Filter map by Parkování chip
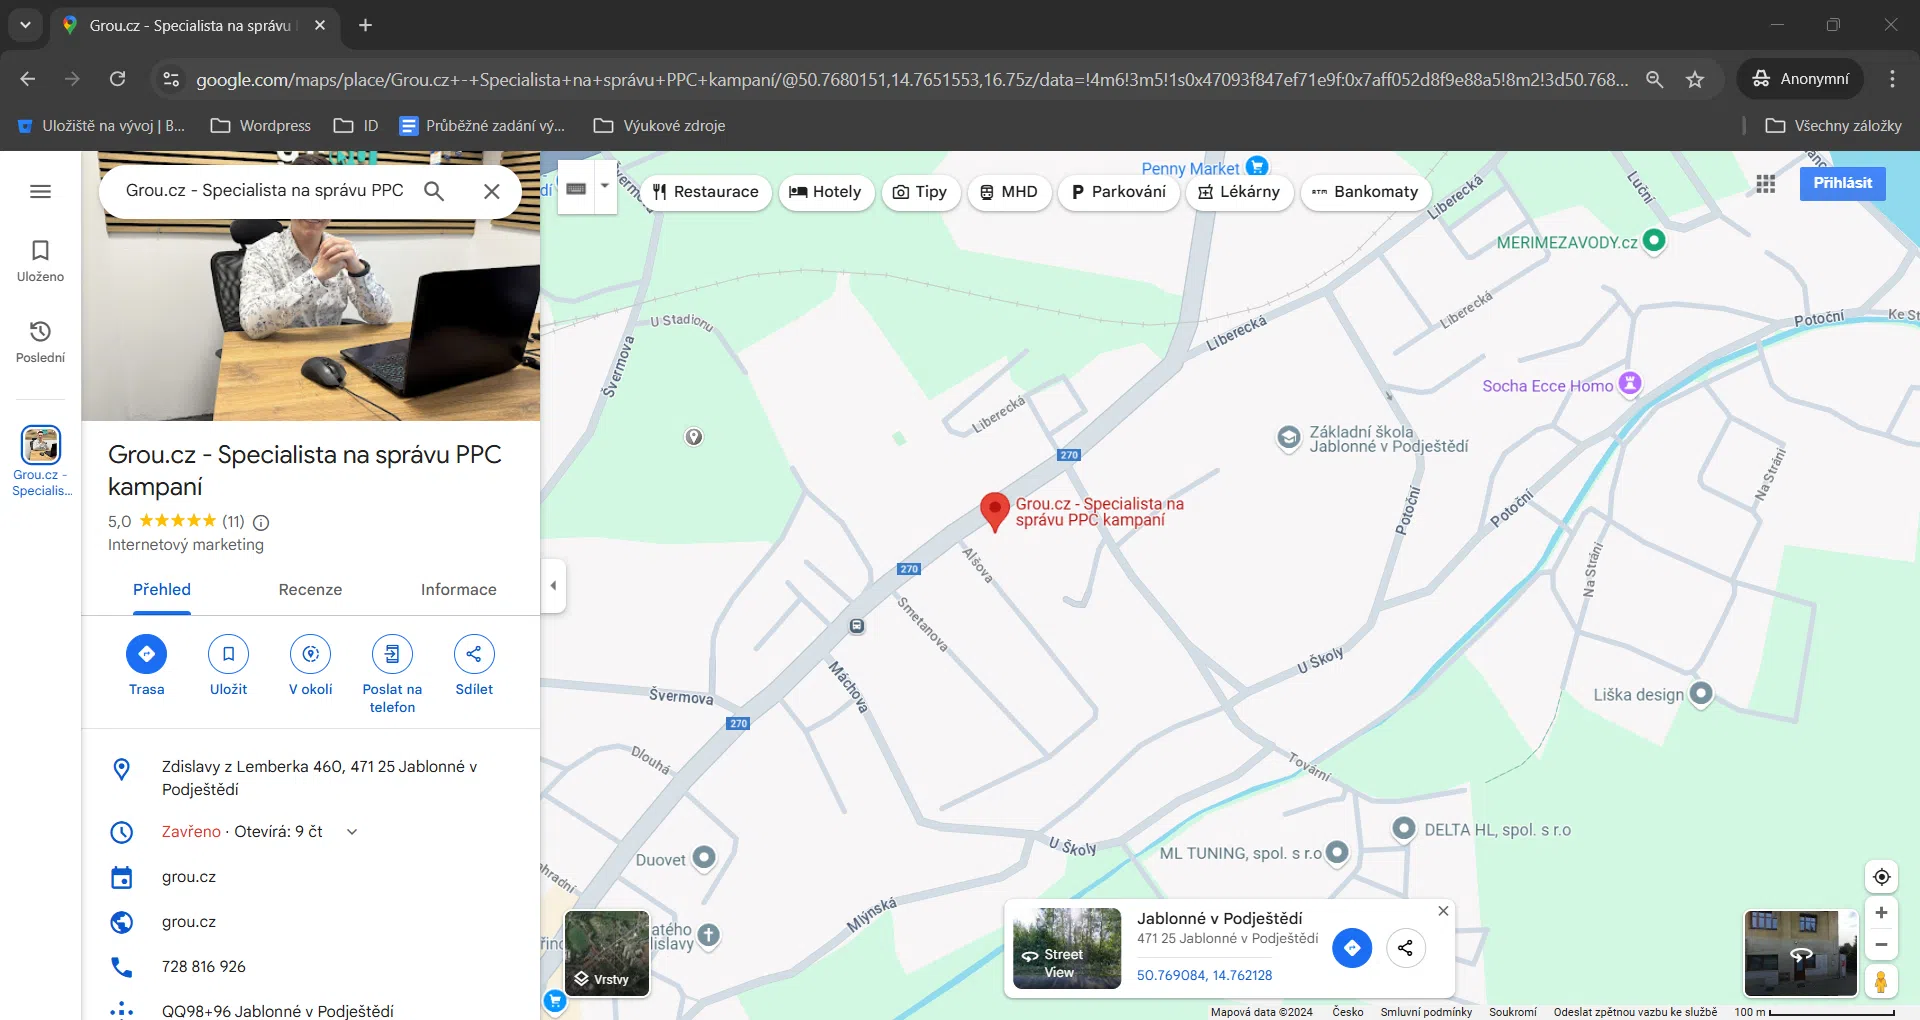 1119,192
